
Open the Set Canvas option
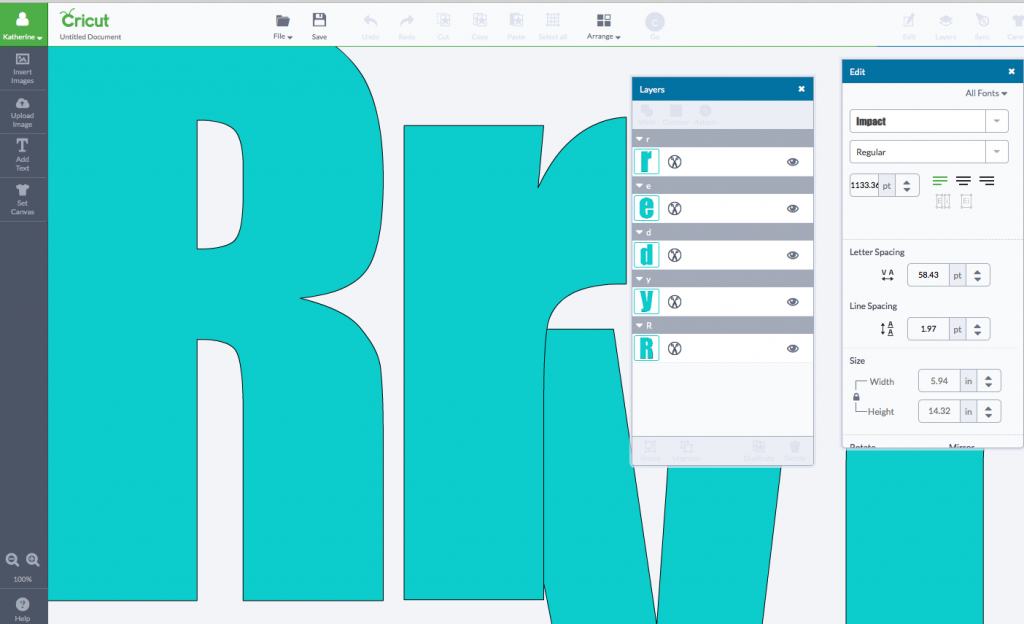coord(22,199)
